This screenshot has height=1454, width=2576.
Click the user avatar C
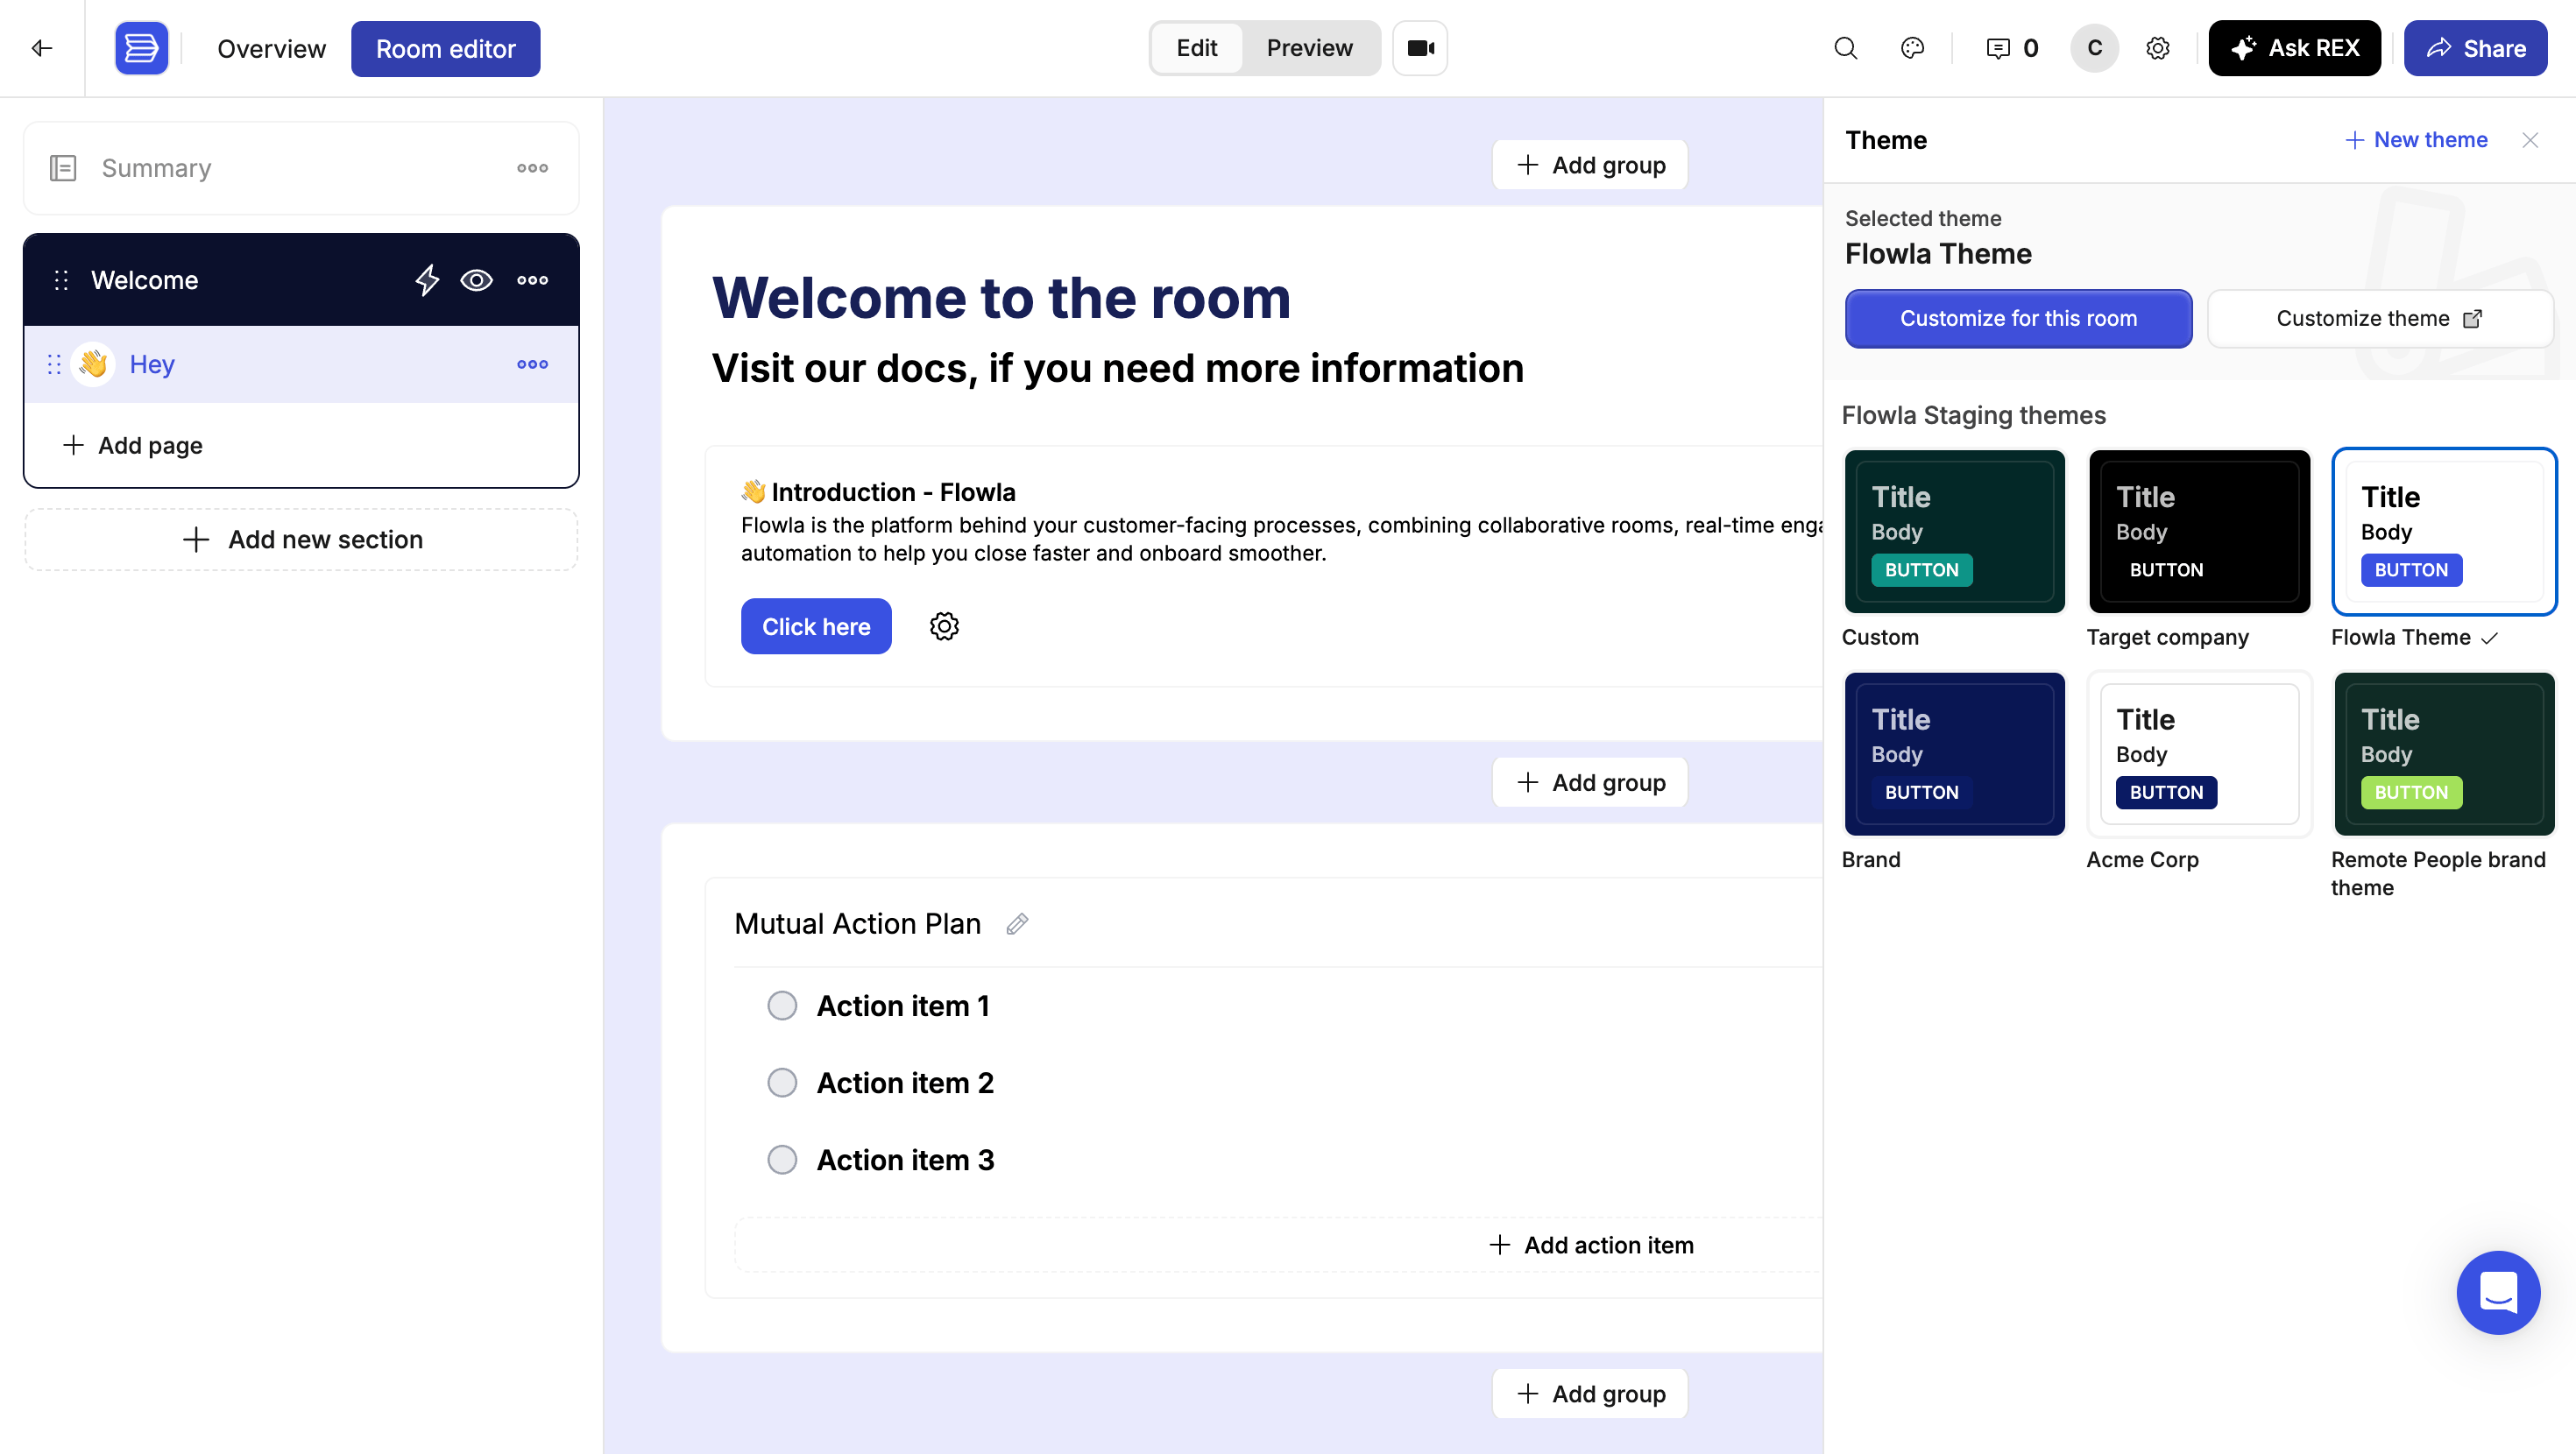point(2094,48)
